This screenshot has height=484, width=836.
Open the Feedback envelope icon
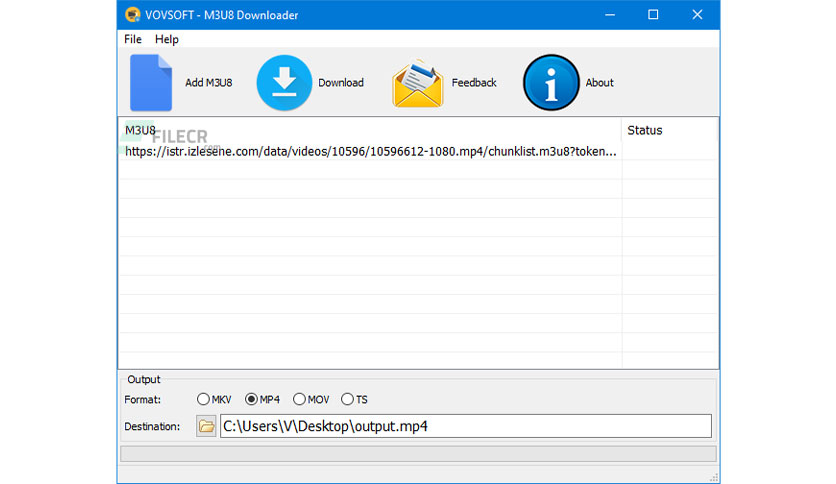(x=417, y=83)
